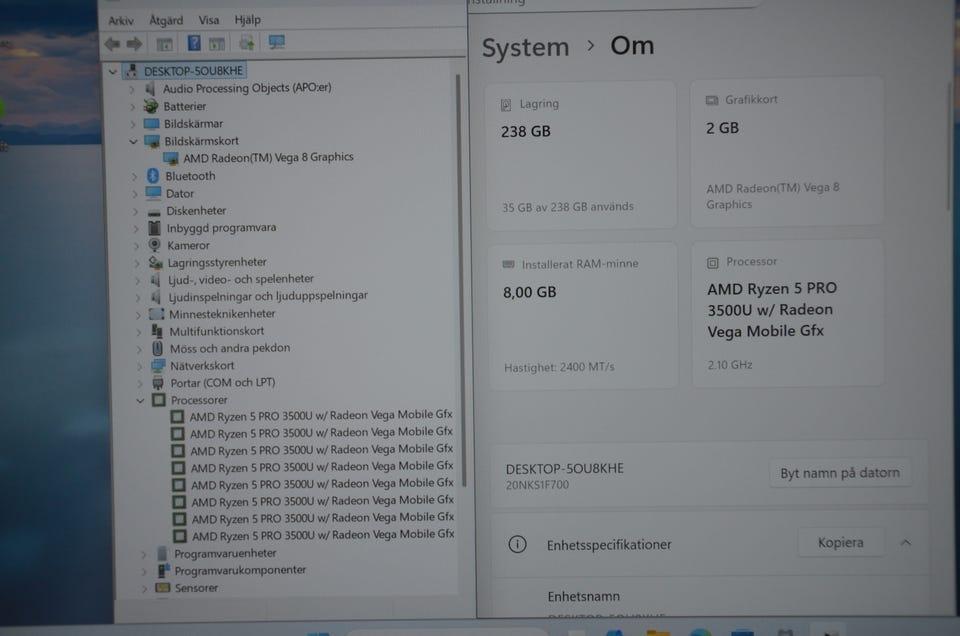This screenshot has width=960, height=636.
Task: Expand the Bildskärmar category
Action: [x=133, y=124]
